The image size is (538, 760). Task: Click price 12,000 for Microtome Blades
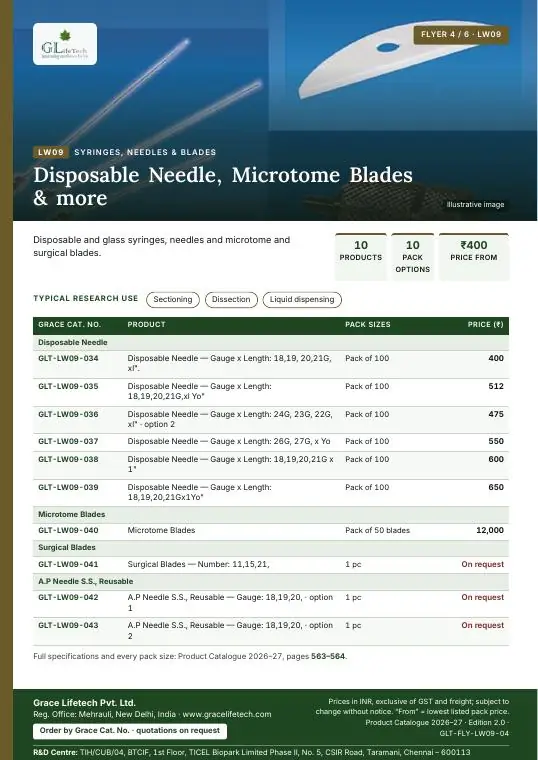pyautogui.click(x=490, y=531)
